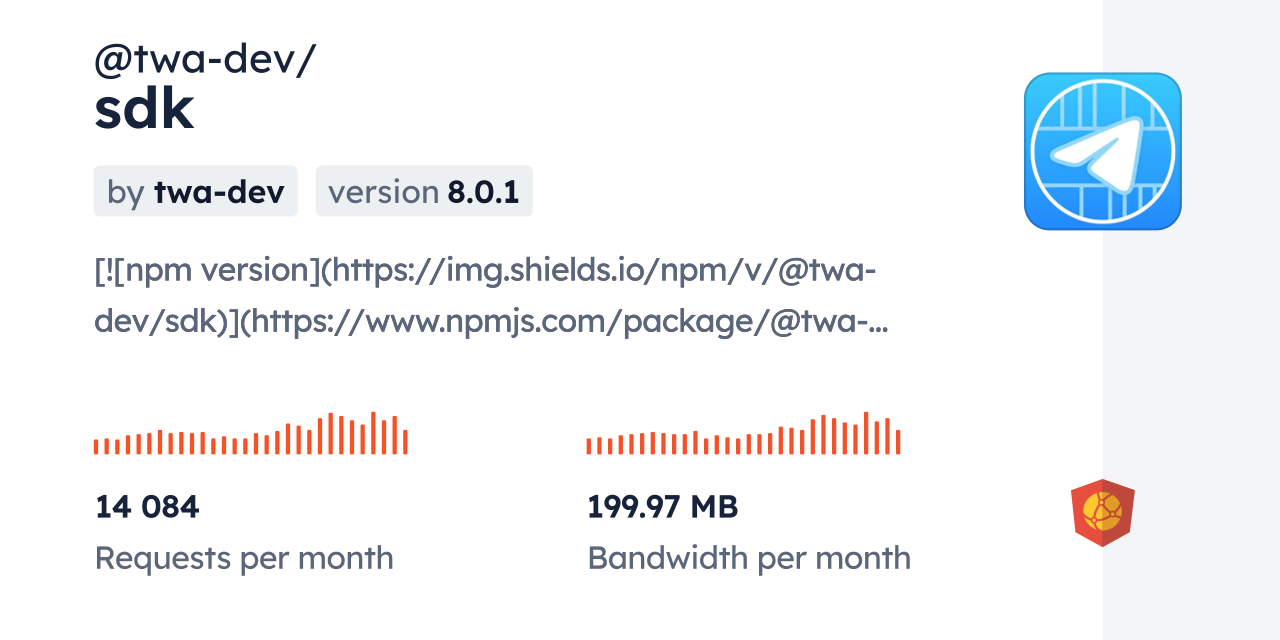Click the last bar of the bandwidth chart
Image resolution: width=1280 pixels, height=640 pixels.
tap(898, 442)
